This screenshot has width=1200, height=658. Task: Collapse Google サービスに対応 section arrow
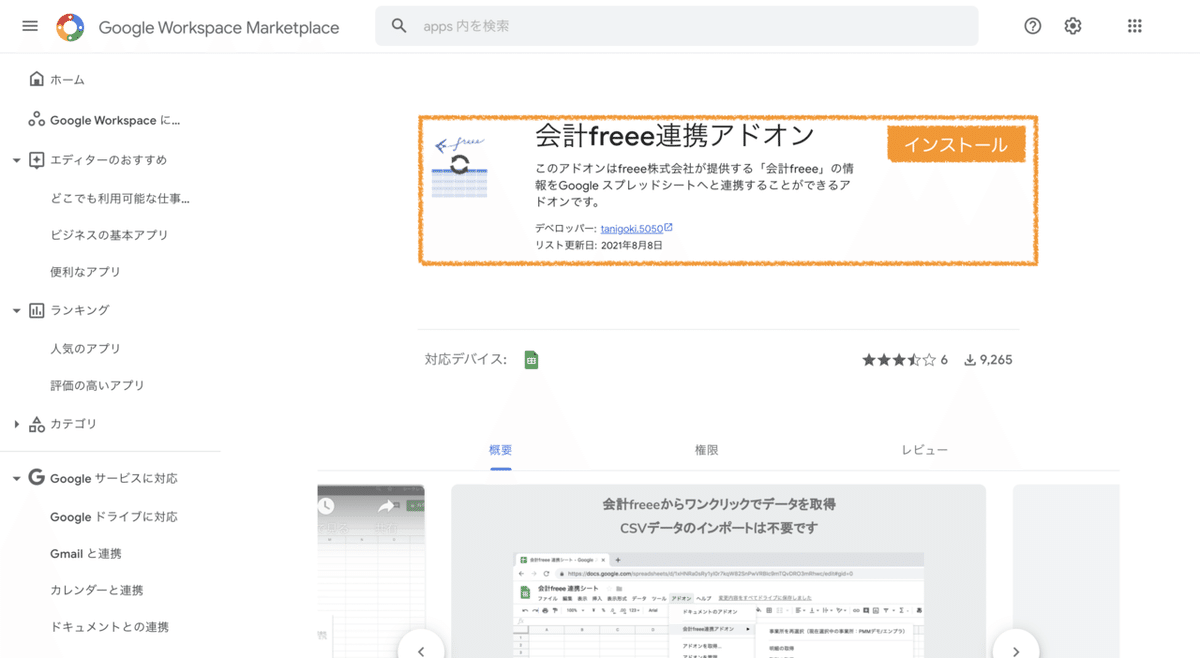click(16, 479)
